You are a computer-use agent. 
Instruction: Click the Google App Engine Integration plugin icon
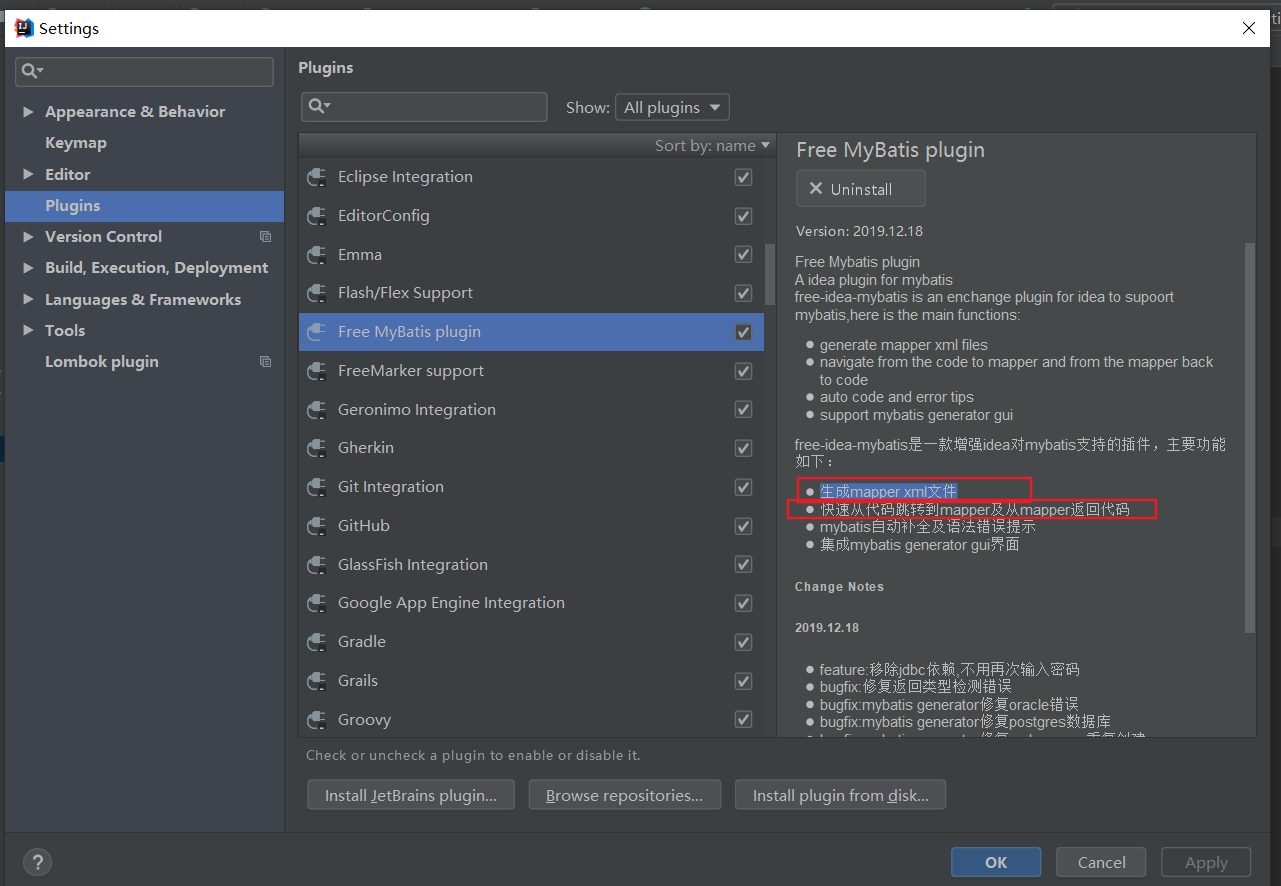[317, 603]
